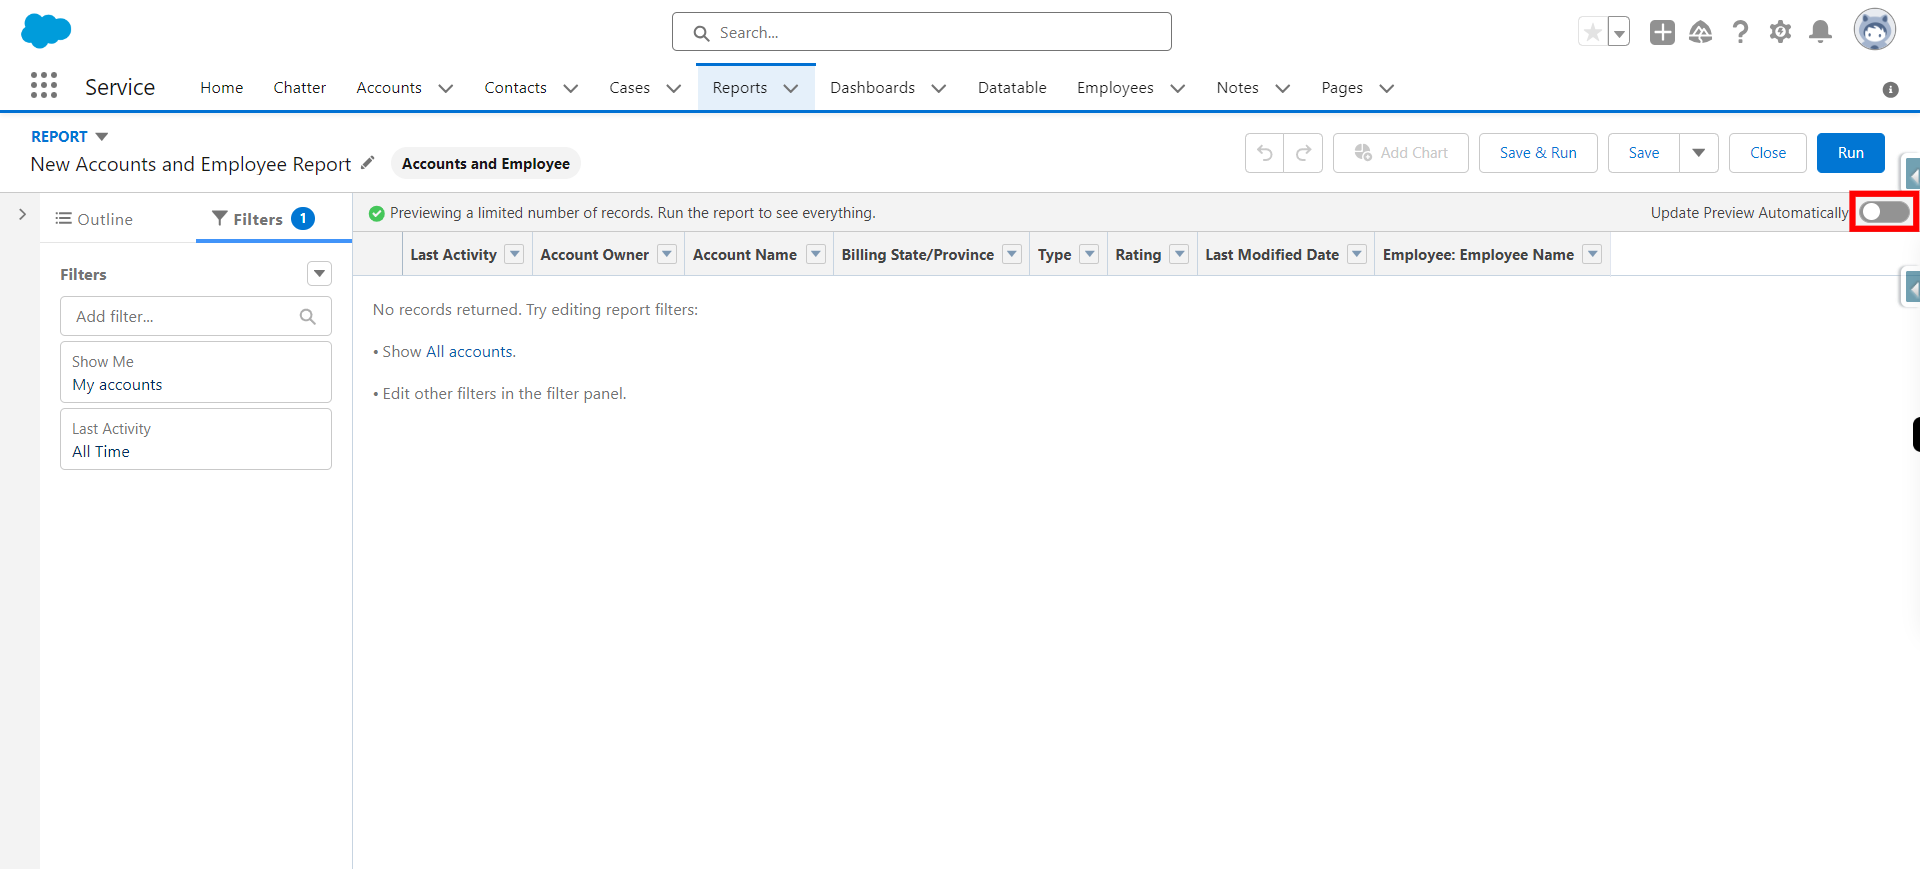Image resolution: width=1920 pixels, height=869 pixels.
Task: Go to the Home tab
Action: (x=221, y=88)
